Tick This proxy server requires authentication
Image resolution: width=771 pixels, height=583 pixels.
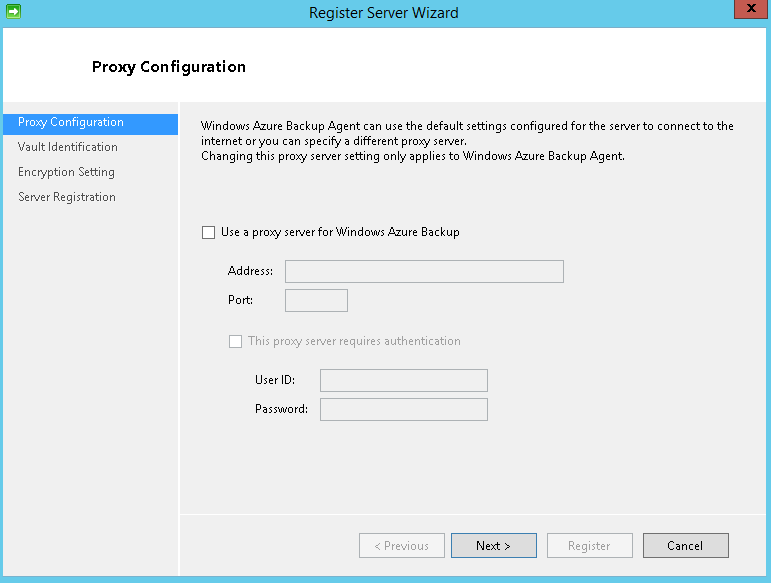pyautogui.click(x=236, y=342)
